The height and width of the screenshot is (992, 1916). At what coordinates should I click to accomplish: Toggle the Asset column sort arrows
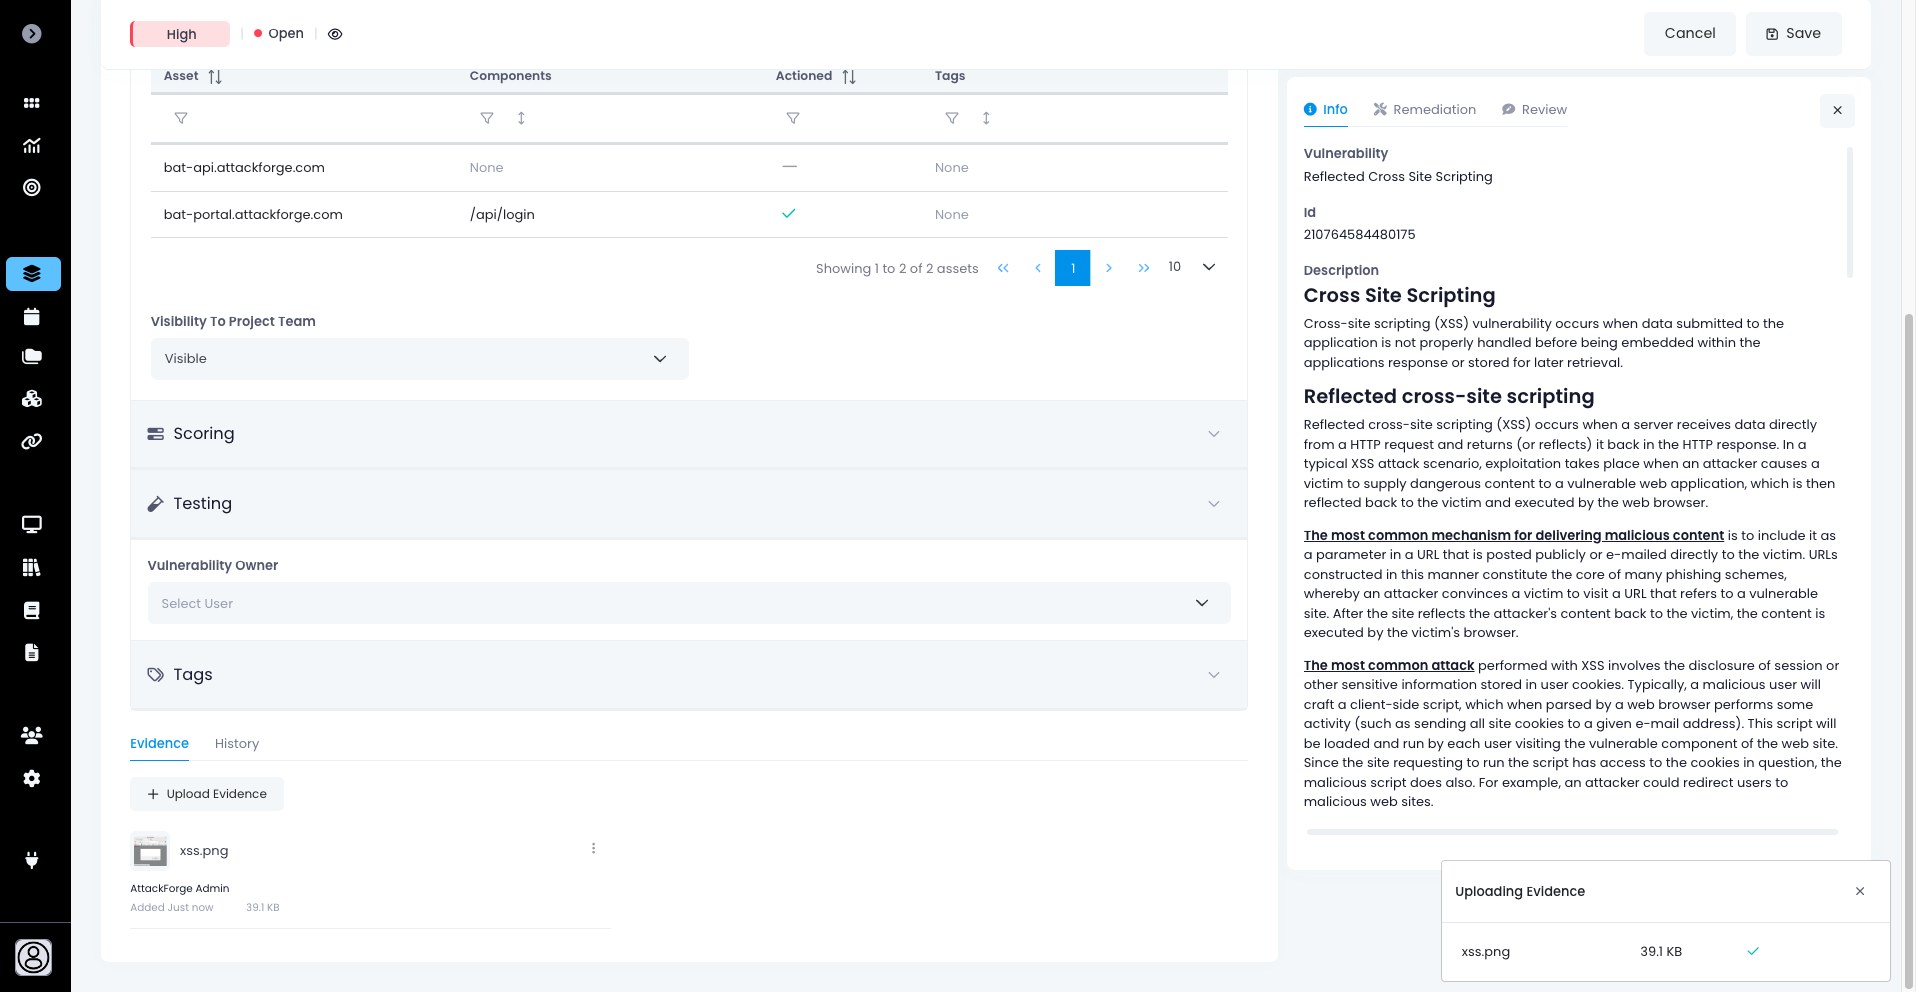[215, 77]
